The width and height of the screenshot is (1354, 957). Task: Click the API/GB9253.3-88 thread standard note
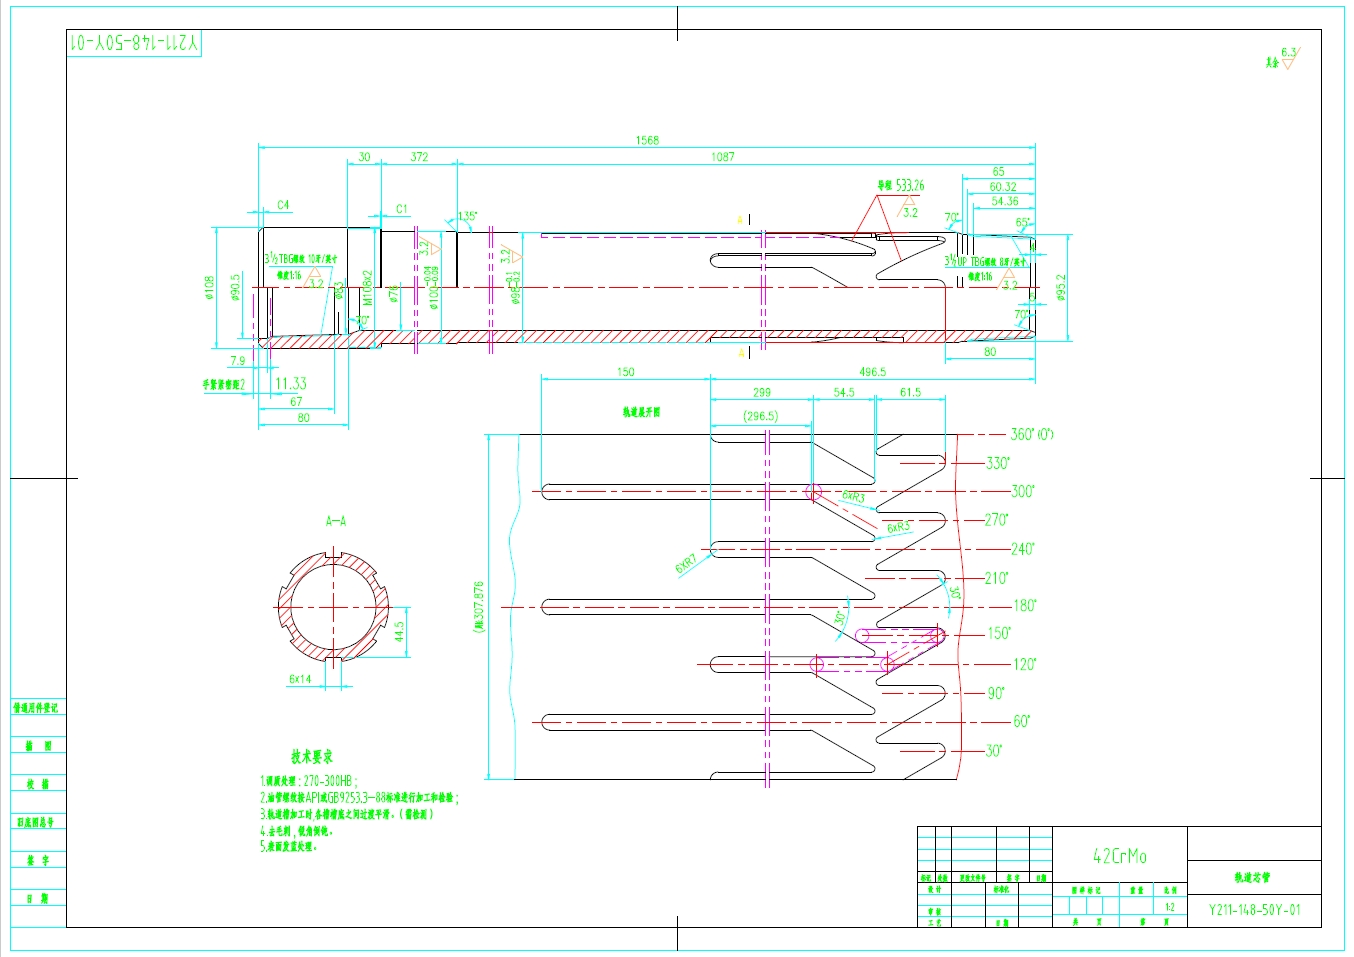[359, 798]
